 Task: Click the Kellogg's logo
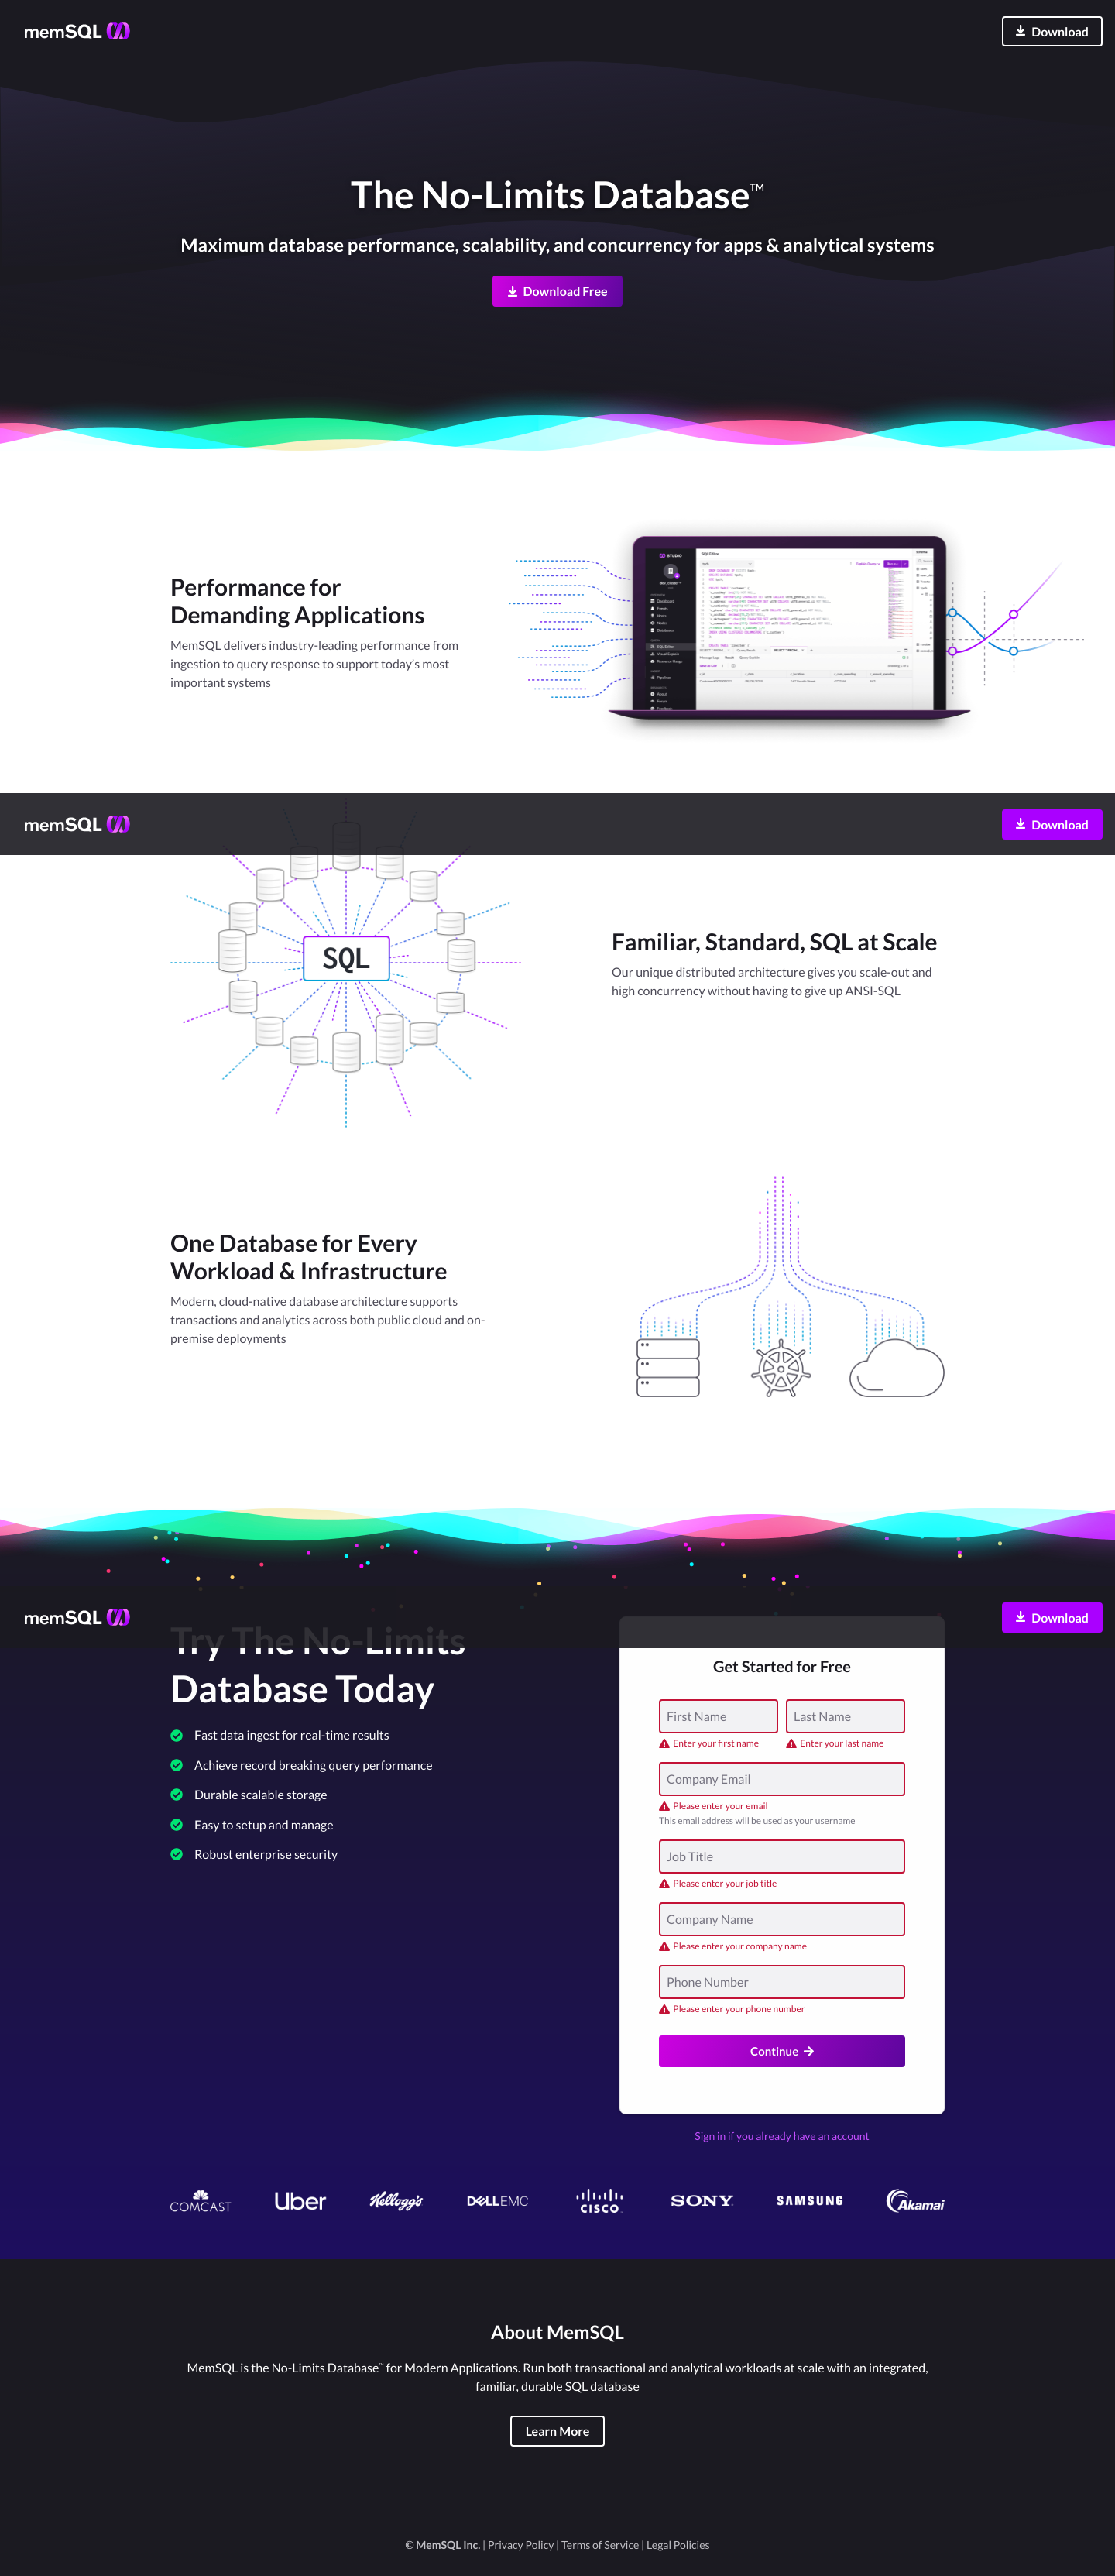(396, 2201)
